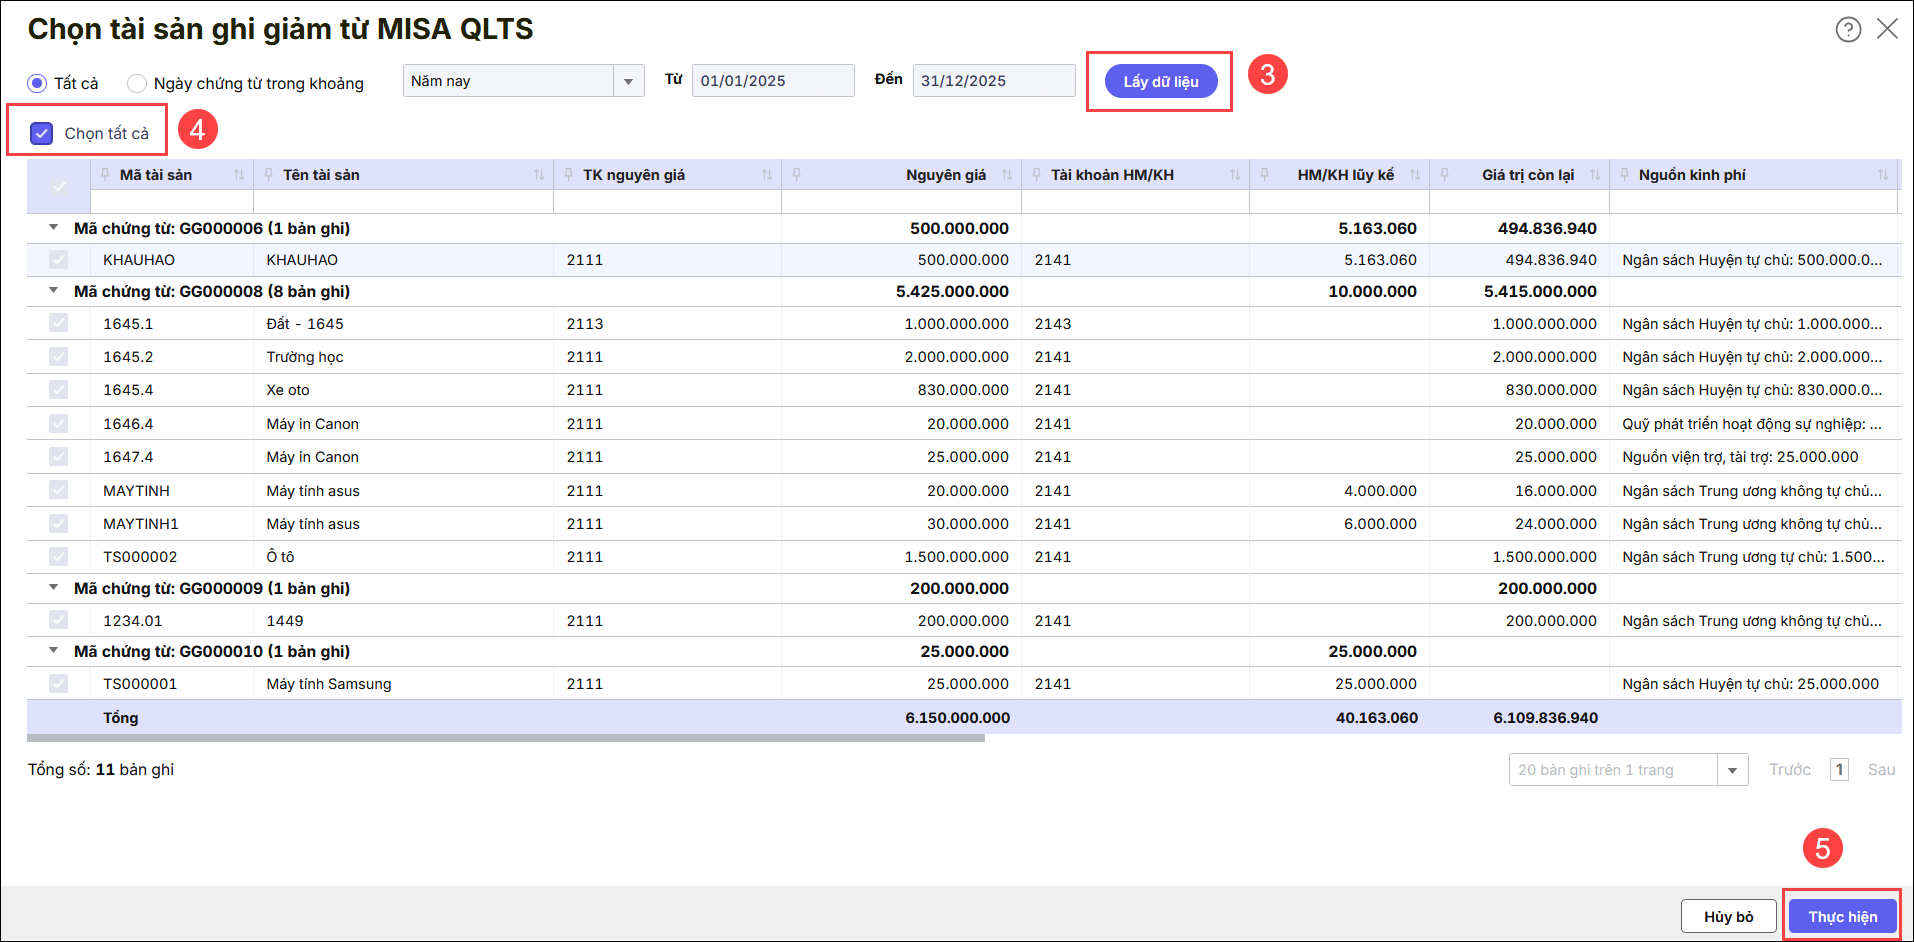Image resolution: width=1914 pixels, height=942 pixels.
Task: Go to next page with Sau
Action: click(1881, 770)
